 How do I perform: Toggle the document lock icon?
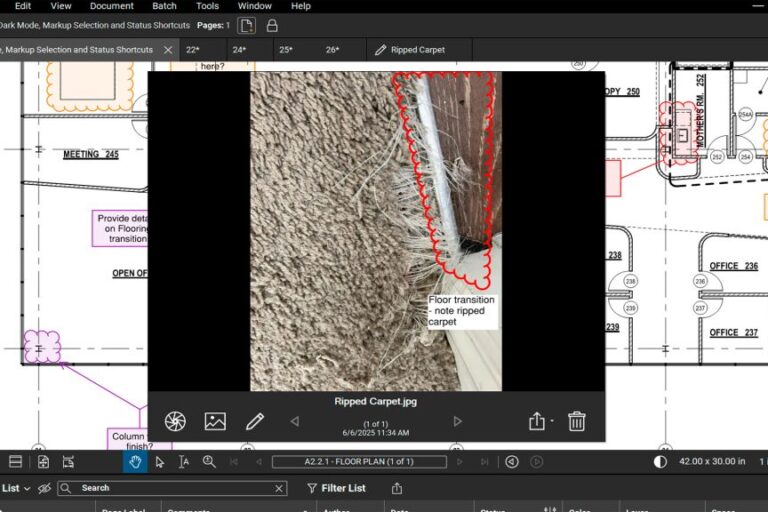[x=272, y=25]
